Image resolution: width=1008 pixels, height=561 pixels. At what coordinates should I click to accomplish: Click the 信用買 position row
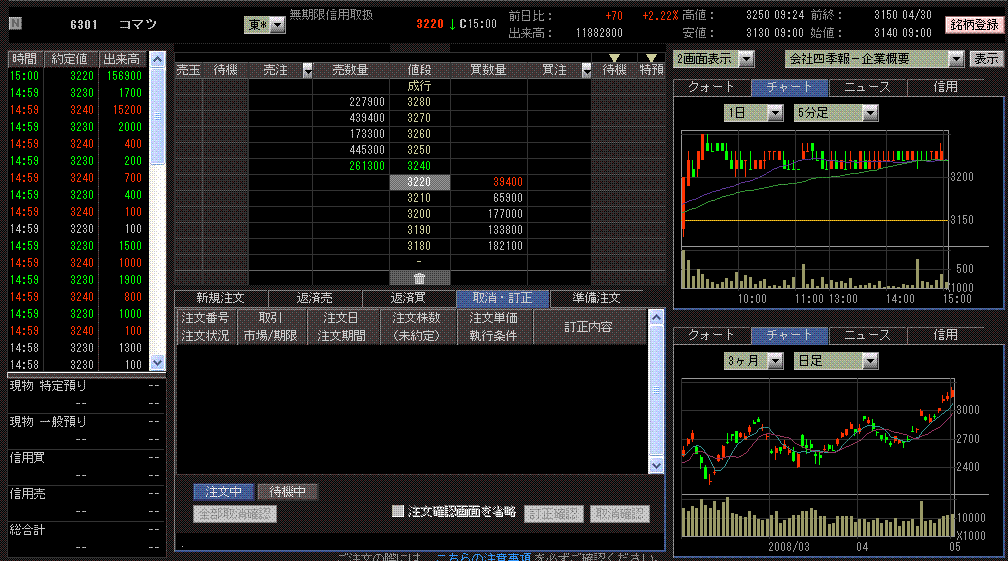[86, 467]
